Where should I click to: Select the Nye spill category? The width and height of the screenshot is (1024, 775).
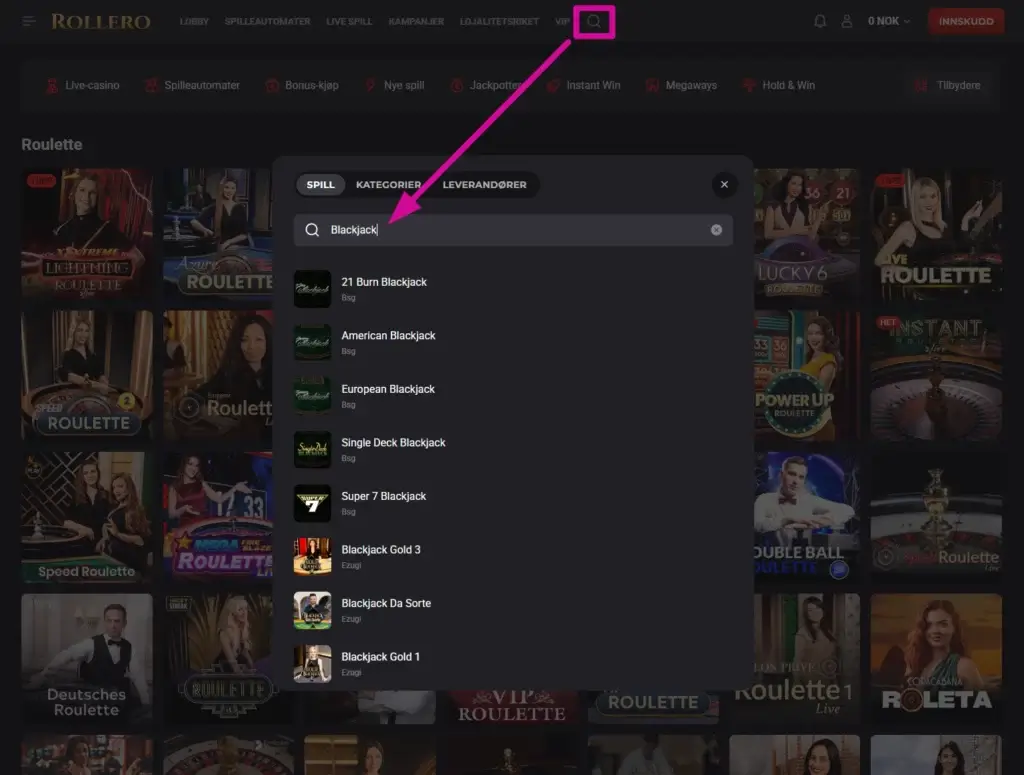pyautogui.click(x=394, y=86)
